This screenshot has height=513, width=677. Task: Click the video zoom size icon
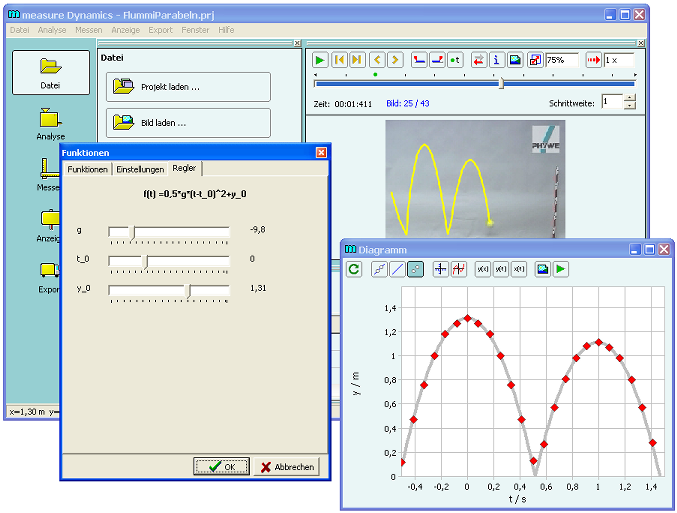[535, 60]
